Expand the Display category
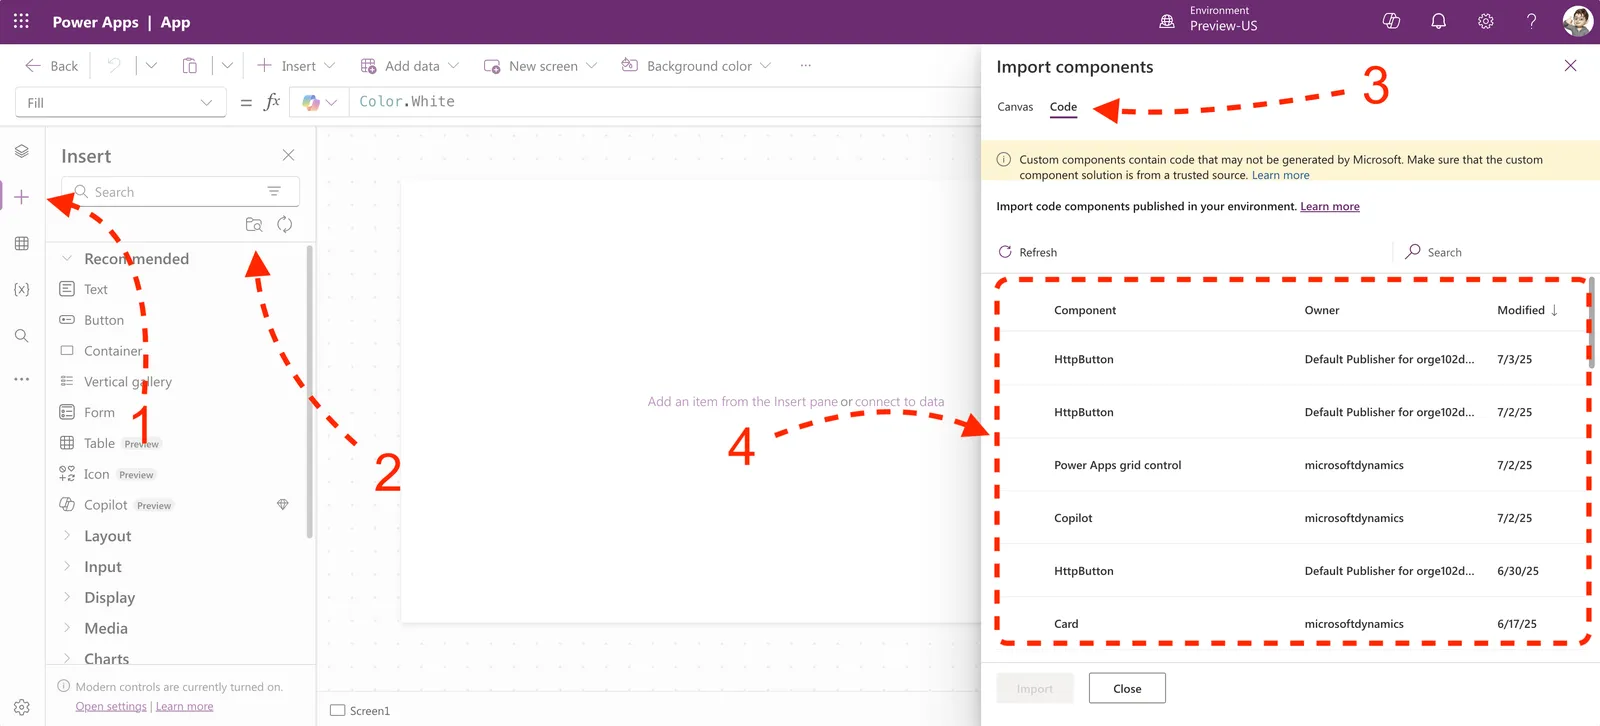This screenshot has height=726, width=1600. point(67,597)
